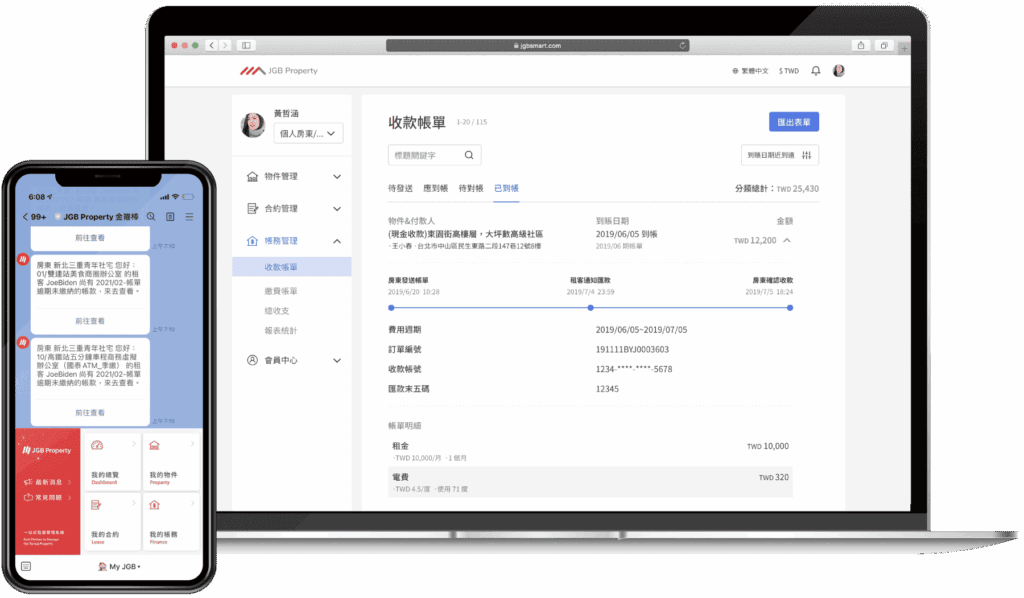Tap 前往查看 in the 10/高鐵站 message
Screen dimensions: 1024x598
point(90,413)
